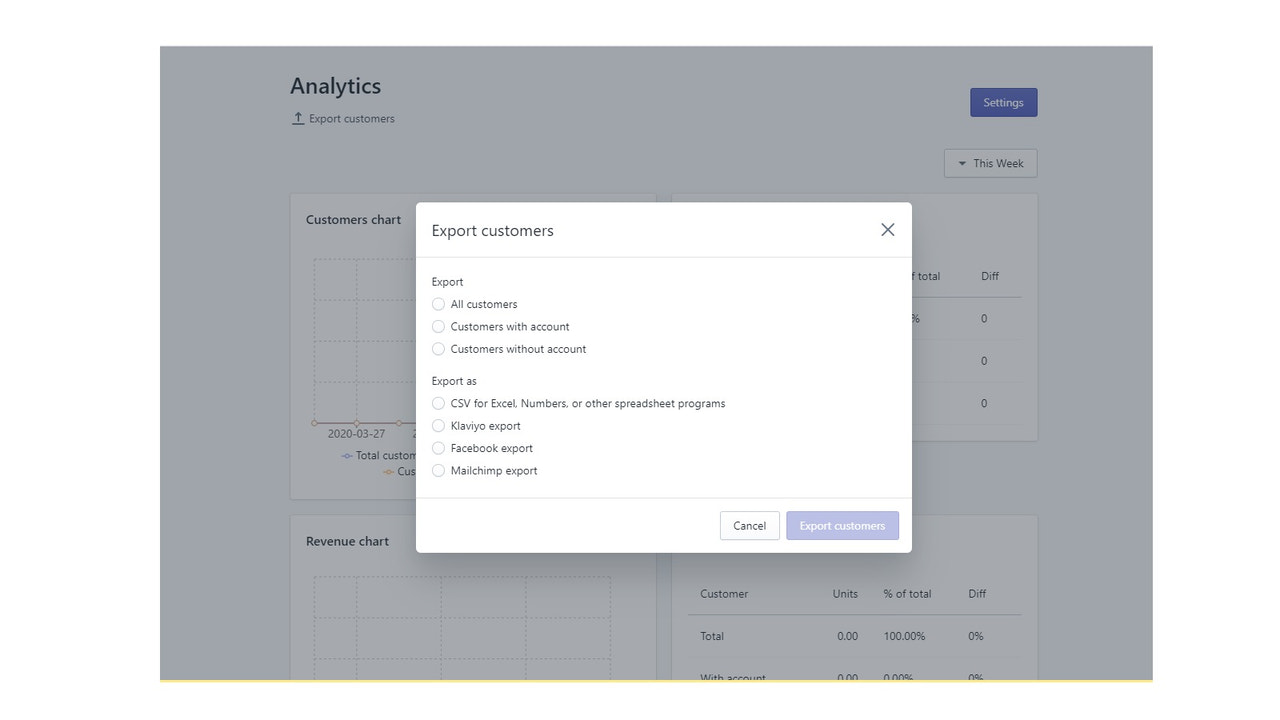The image size is (1280, 720).
Task: Toggle the Total customers legend entry
Action: coord(378,455)
